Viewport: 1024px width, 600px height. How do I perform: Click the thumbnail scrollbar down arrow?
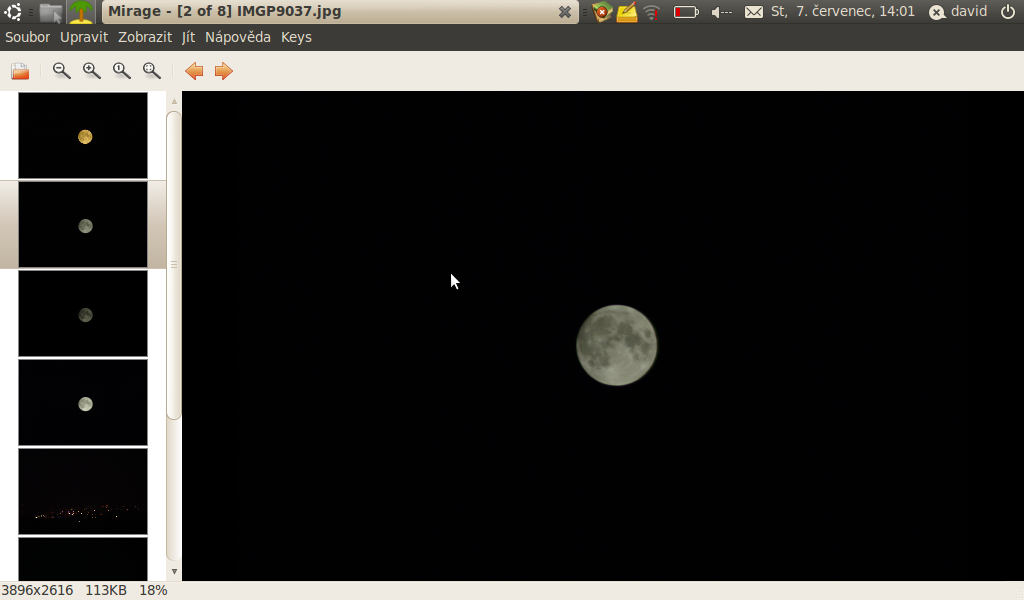(x=174, y=571)
